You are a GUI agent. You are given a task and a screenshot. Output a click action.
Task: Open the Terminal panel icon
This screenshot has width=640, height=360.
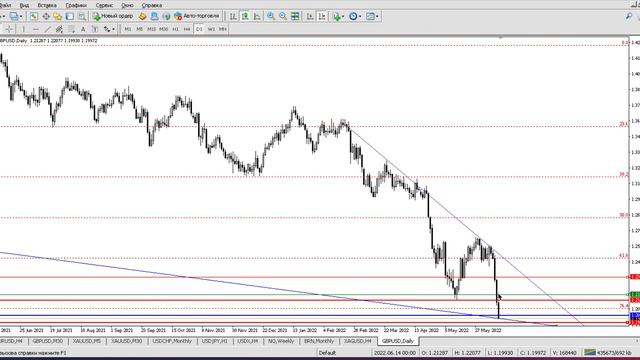70,16
